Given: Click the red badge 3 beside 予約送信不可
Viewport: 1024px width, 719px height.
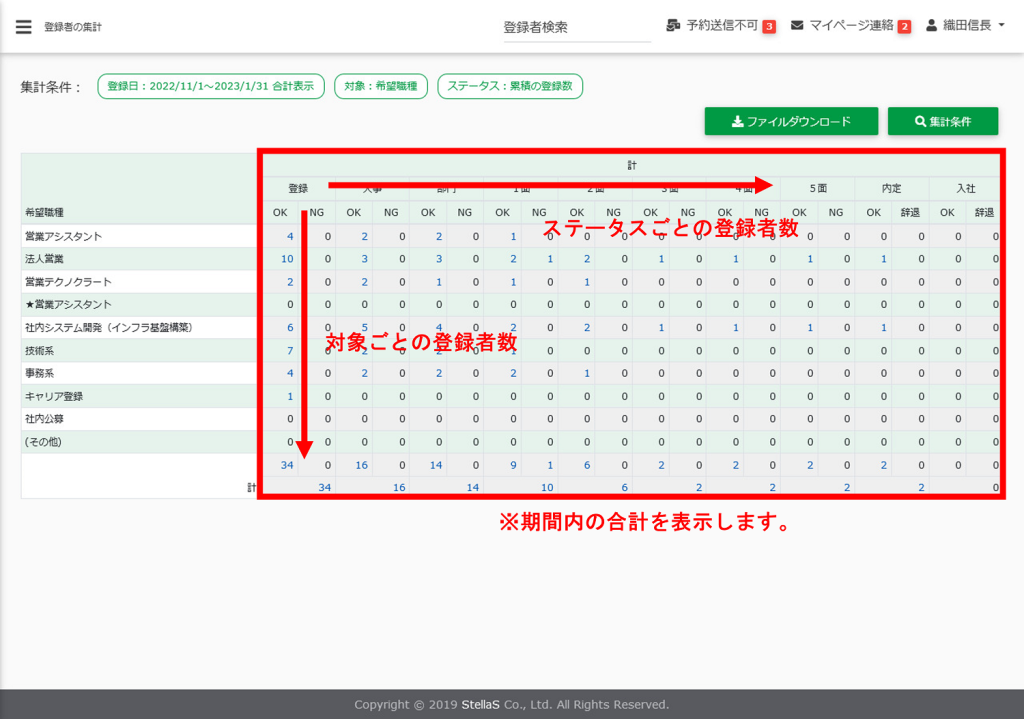Looking at the screenshot, I should coord(769,27).
